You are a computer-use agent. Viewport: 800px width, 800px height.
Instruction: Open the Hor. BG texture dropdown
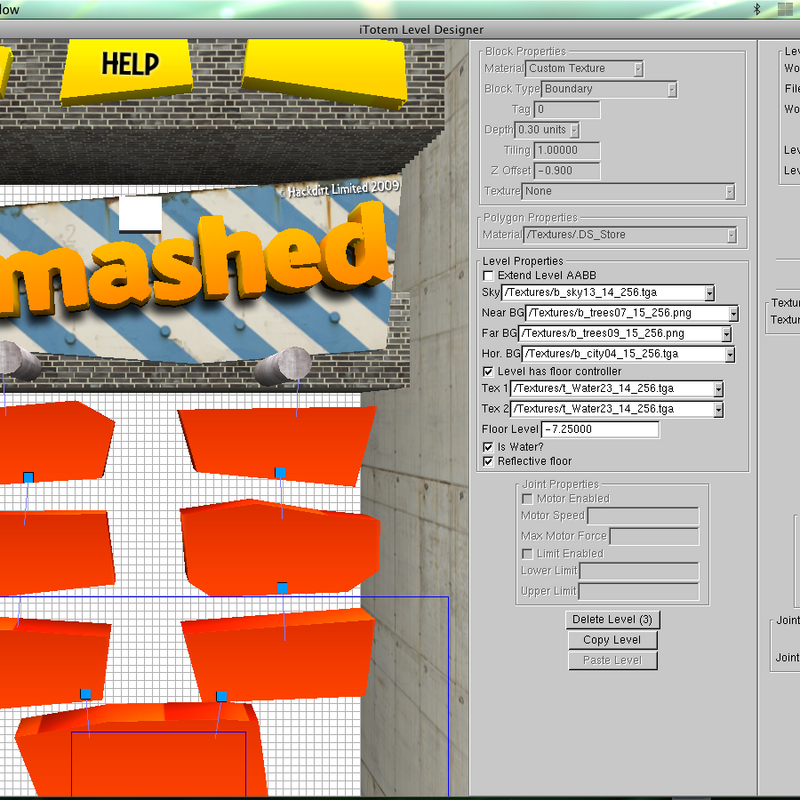click(628, 354)
